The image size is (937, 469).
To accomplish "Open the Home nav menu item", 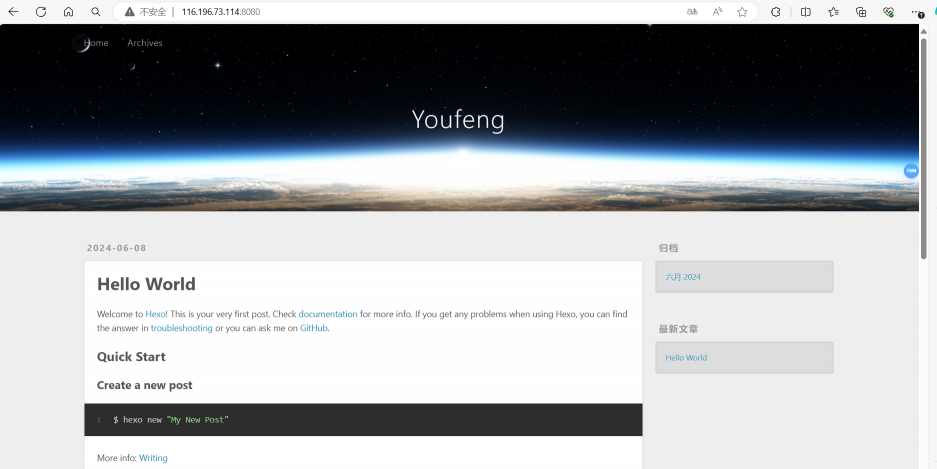I will coord(96,43).
